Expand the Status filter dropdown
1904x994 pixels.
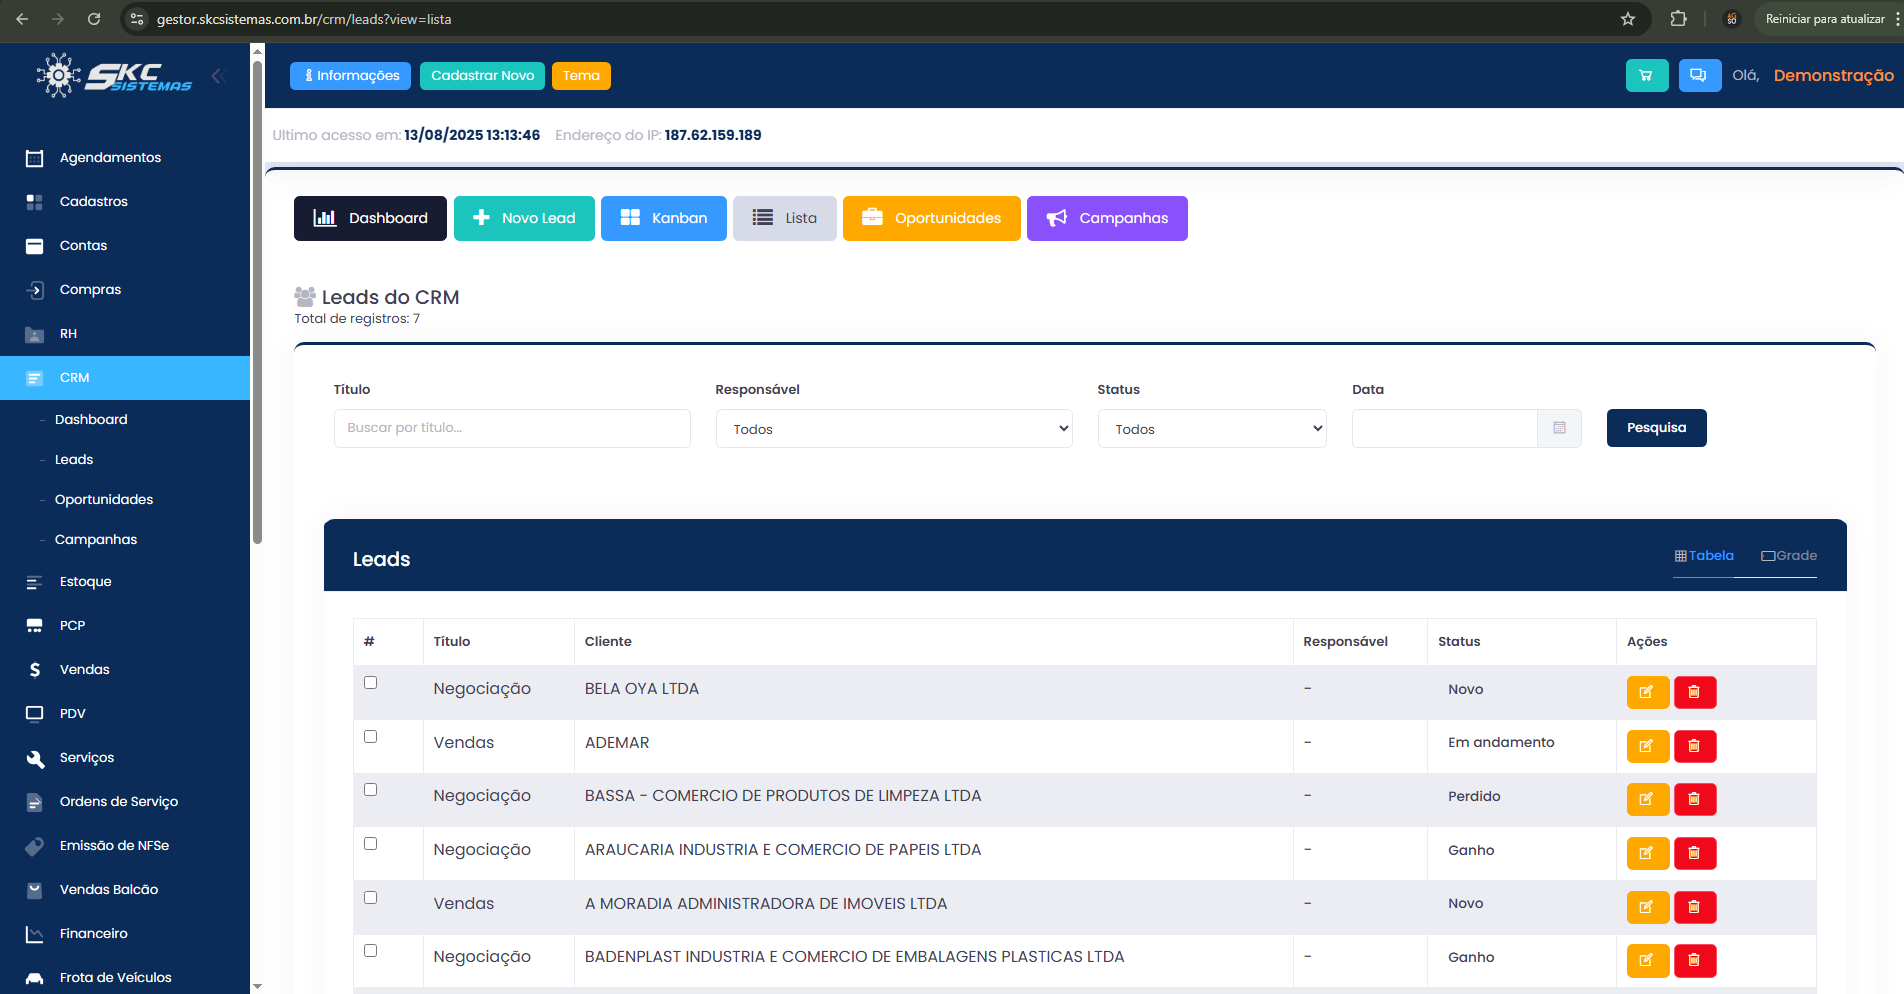coord(1211,429)
